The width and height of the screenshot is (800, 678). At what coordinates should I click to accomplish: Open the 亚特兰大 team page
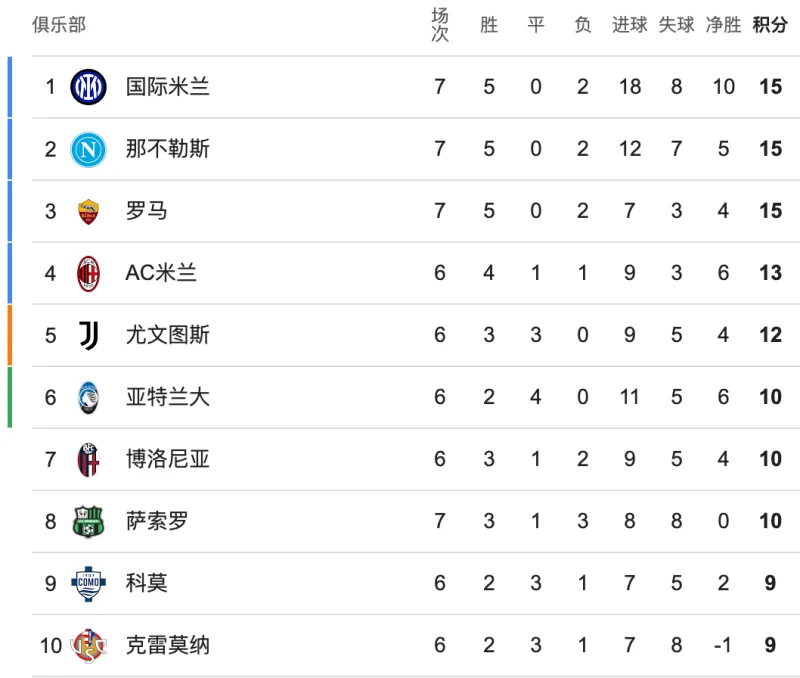click(167, 397)
